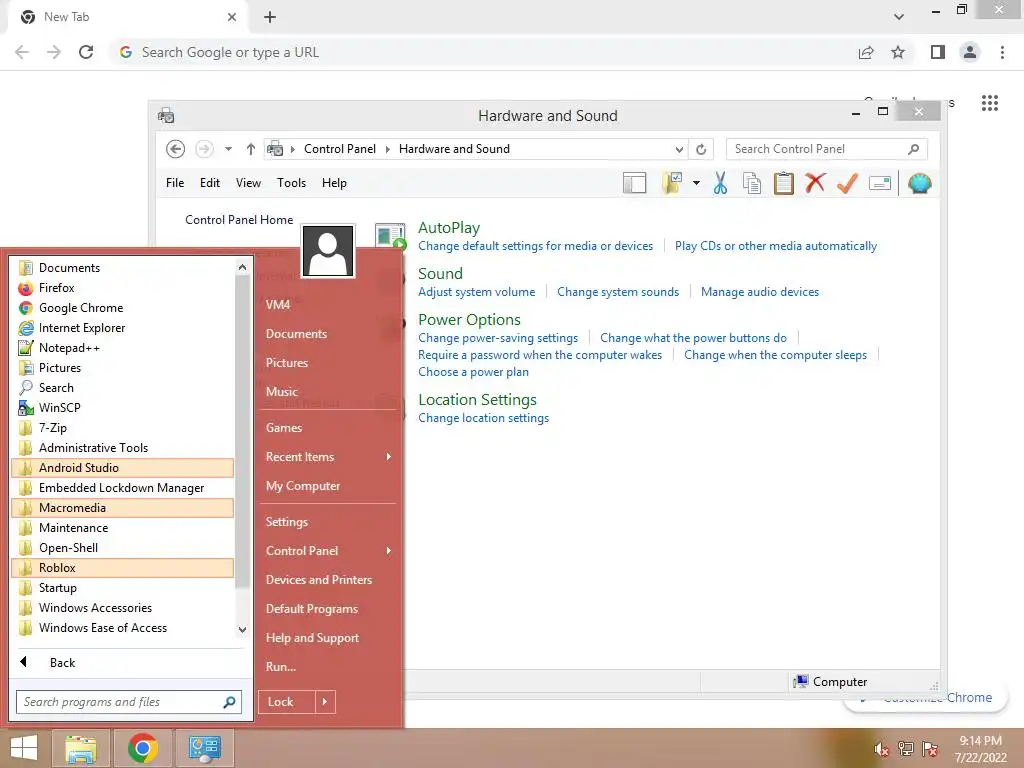This screenshot has height=768, width=1024.
Task: Click Control Panel icon on taskbar
Action: click(x=204, y=748)
